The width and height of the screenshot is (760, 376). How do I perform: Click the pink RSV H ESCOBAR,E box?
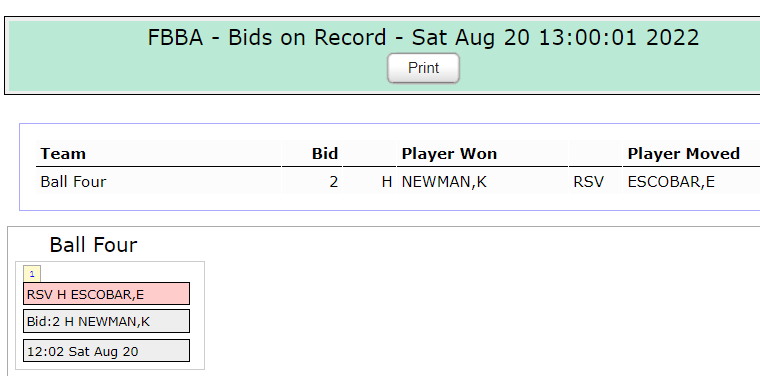click(106, 294)
